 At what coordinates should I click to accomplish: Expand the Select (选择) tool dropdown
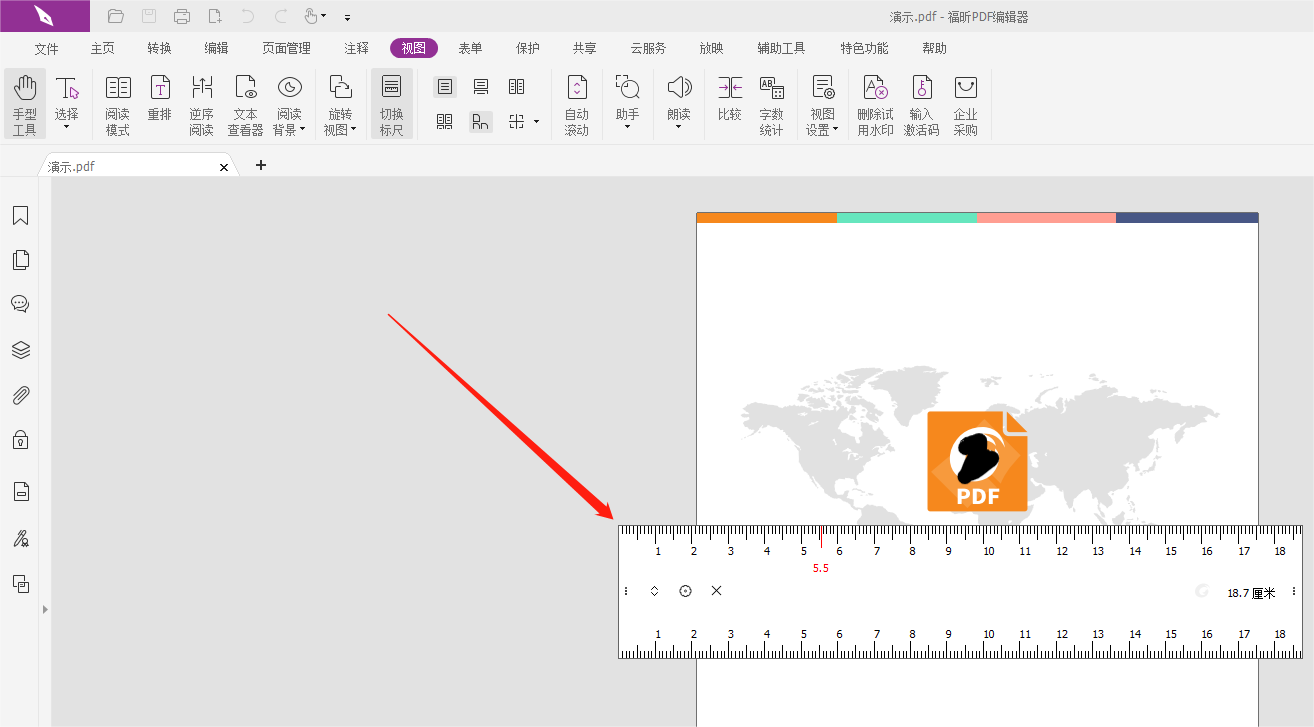[67, 127]
